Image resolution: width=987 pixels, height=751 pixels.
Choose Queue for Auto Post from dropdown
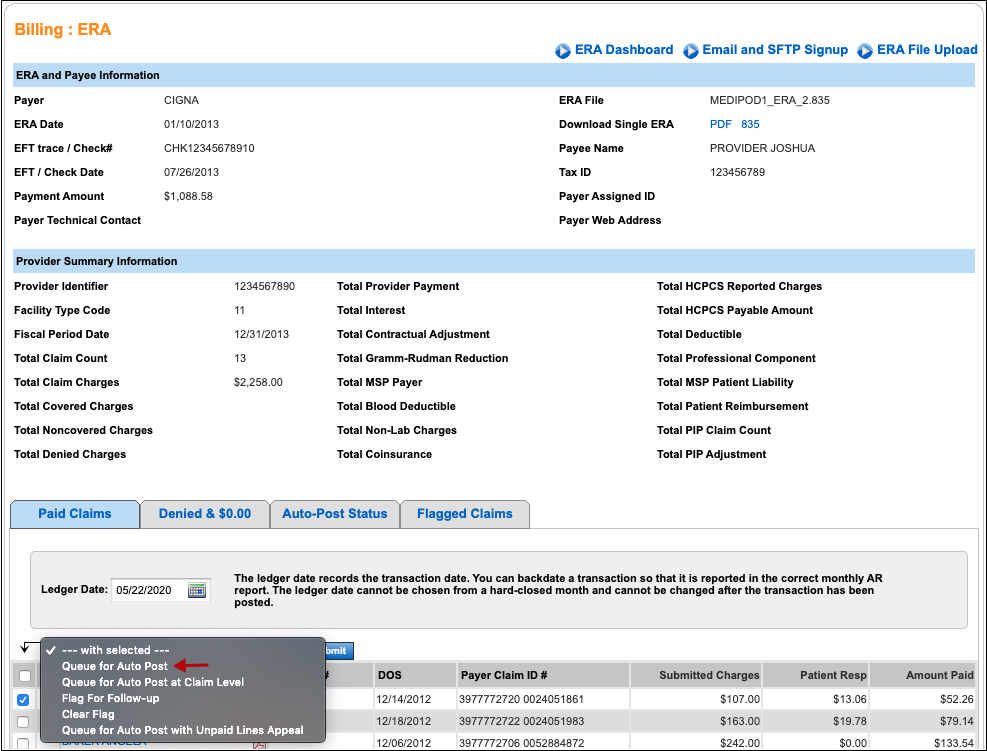pyautogui.click(x=115, y=666)
